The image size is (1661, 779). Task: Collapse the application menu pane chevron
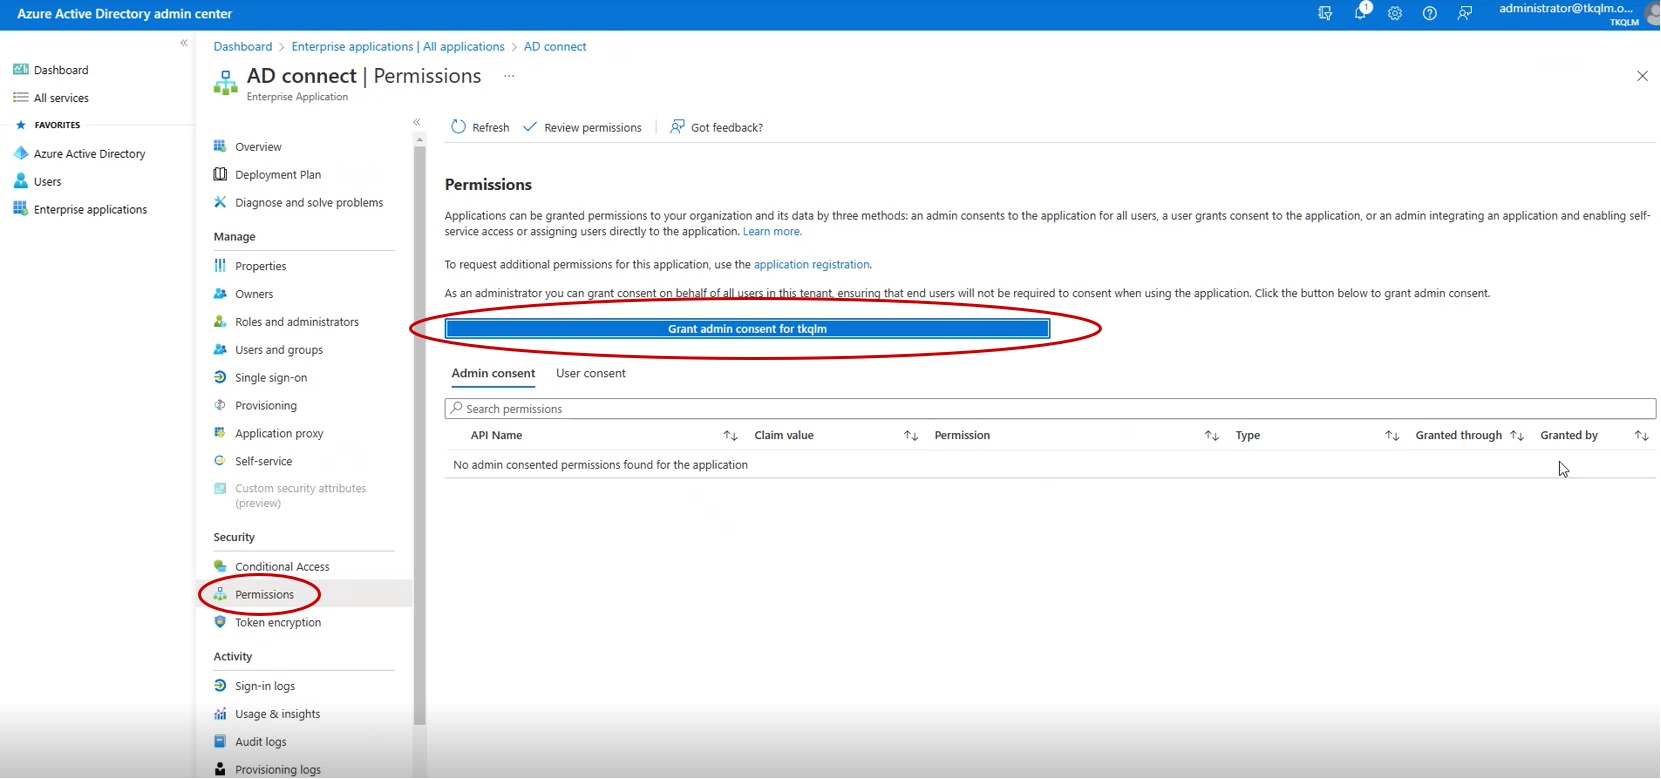[417, 122]
